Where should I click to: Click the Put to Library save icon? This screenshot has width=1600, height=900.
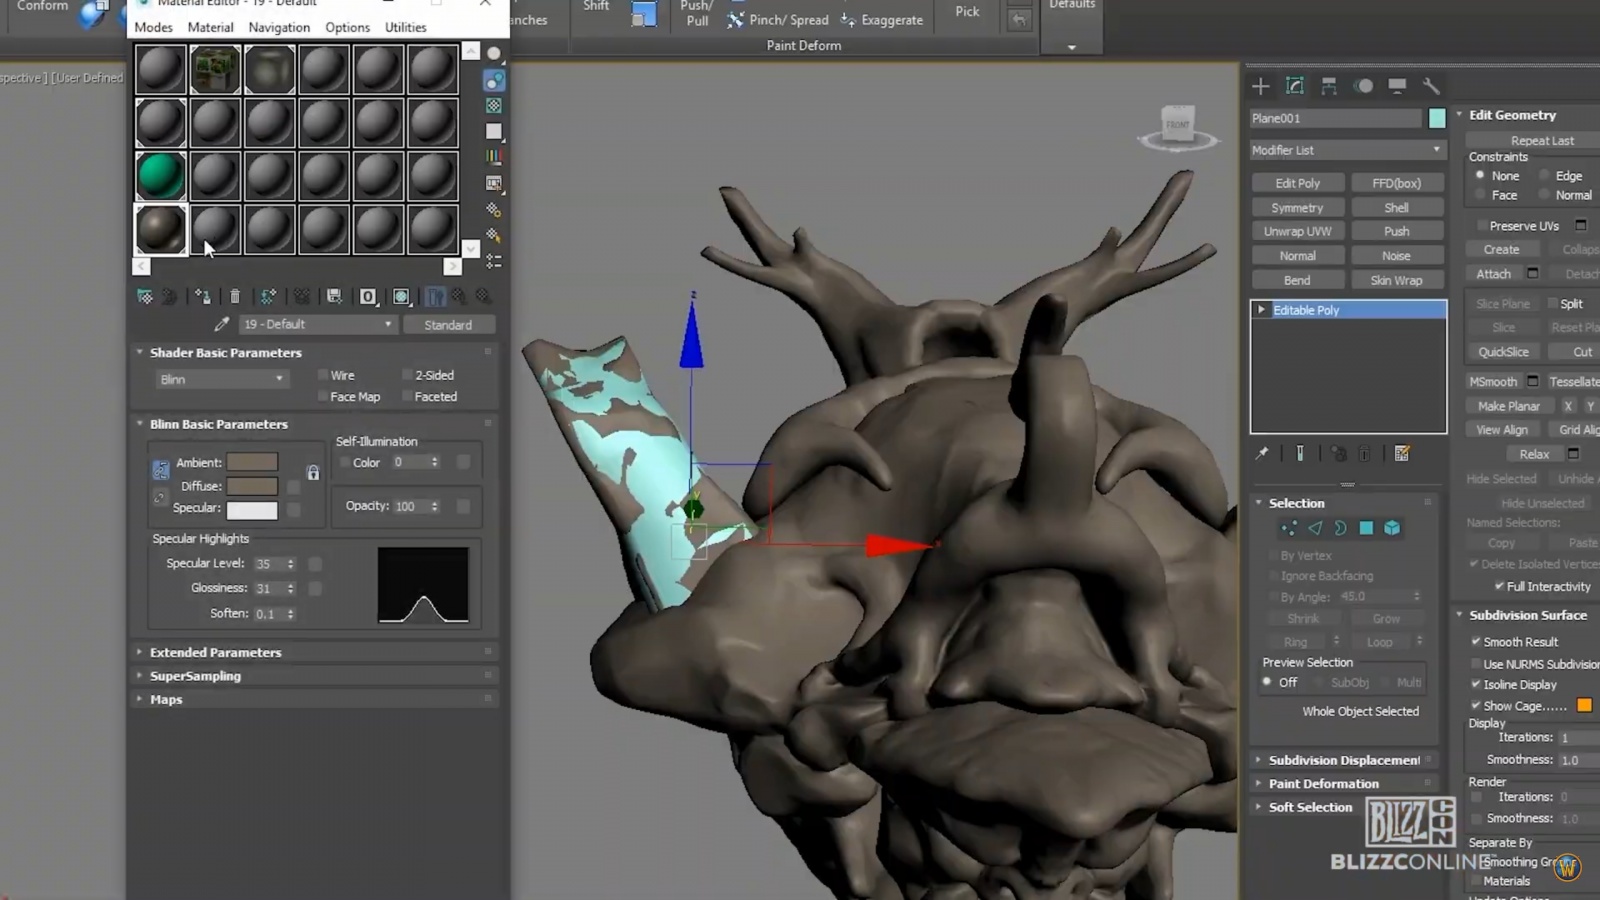pos(334,297)
